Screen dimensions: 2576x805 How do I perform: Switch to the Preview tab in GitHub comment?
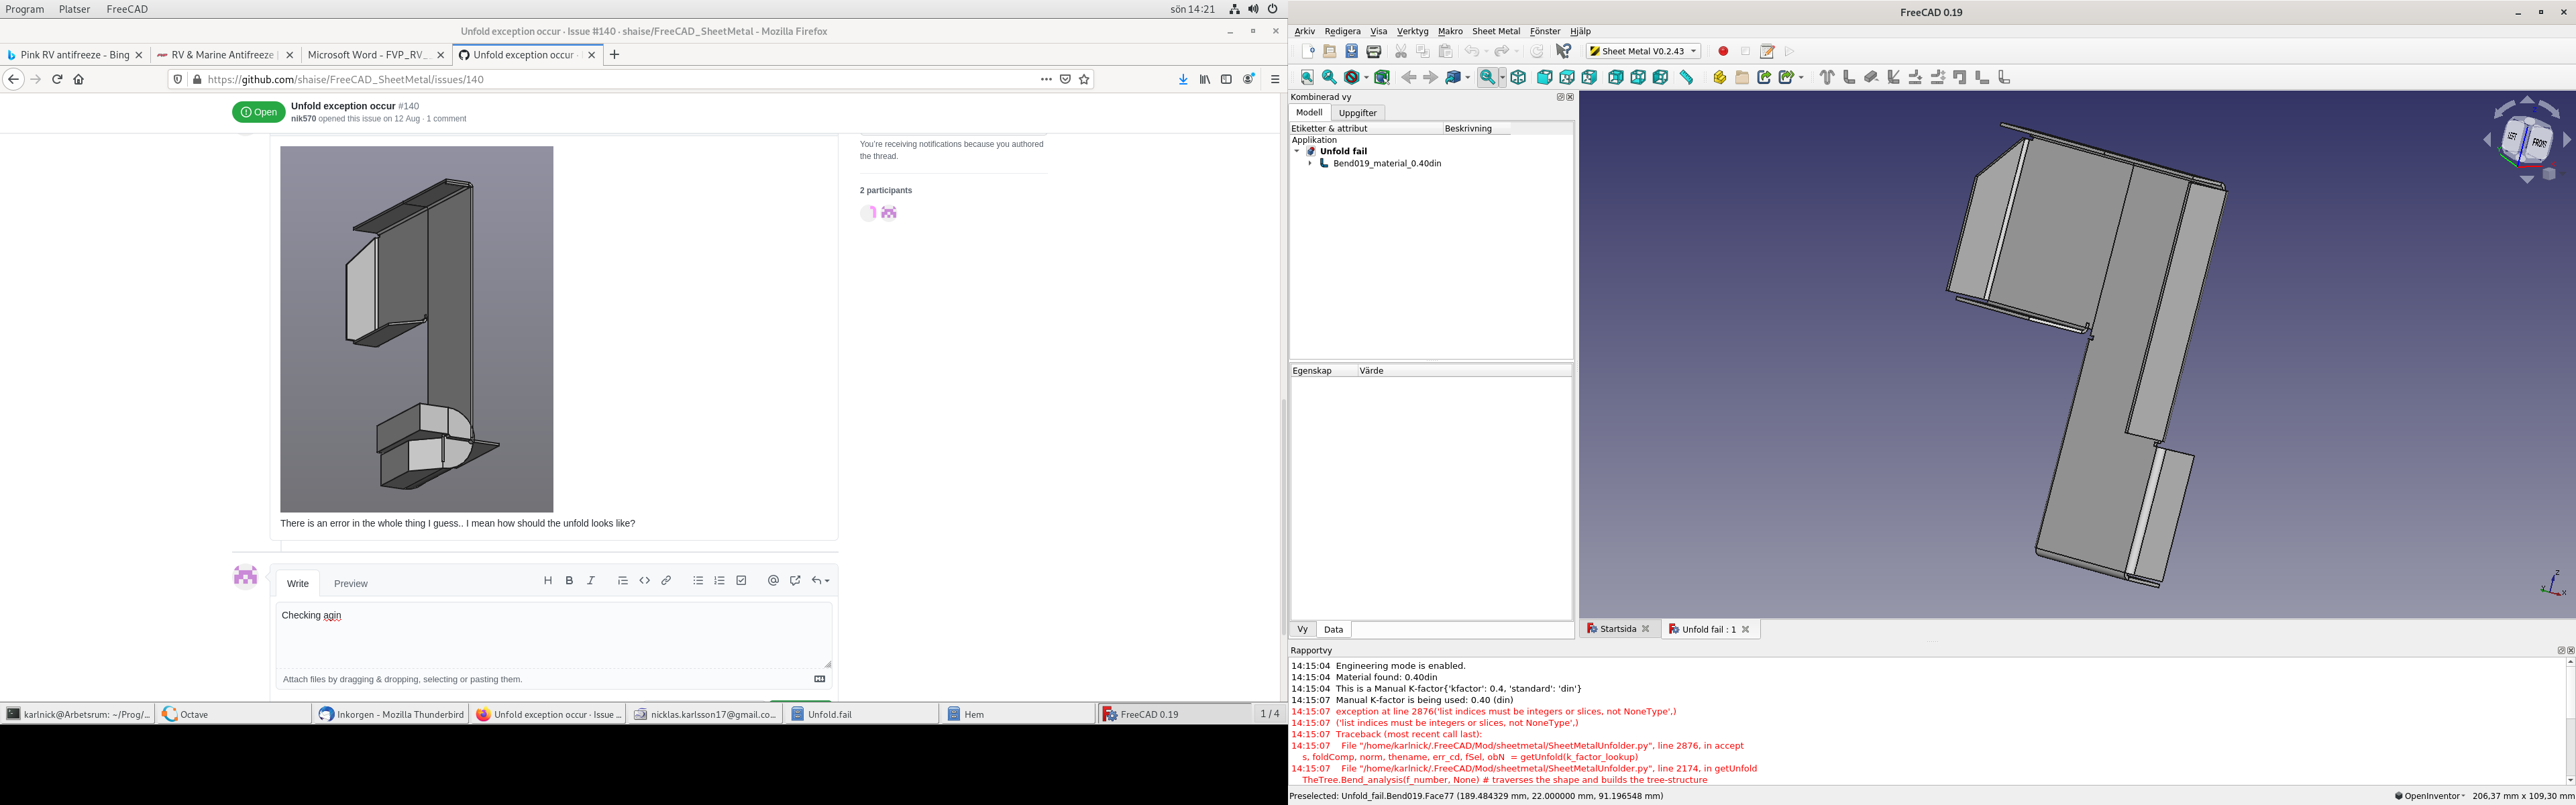click(x=350, y=583)
